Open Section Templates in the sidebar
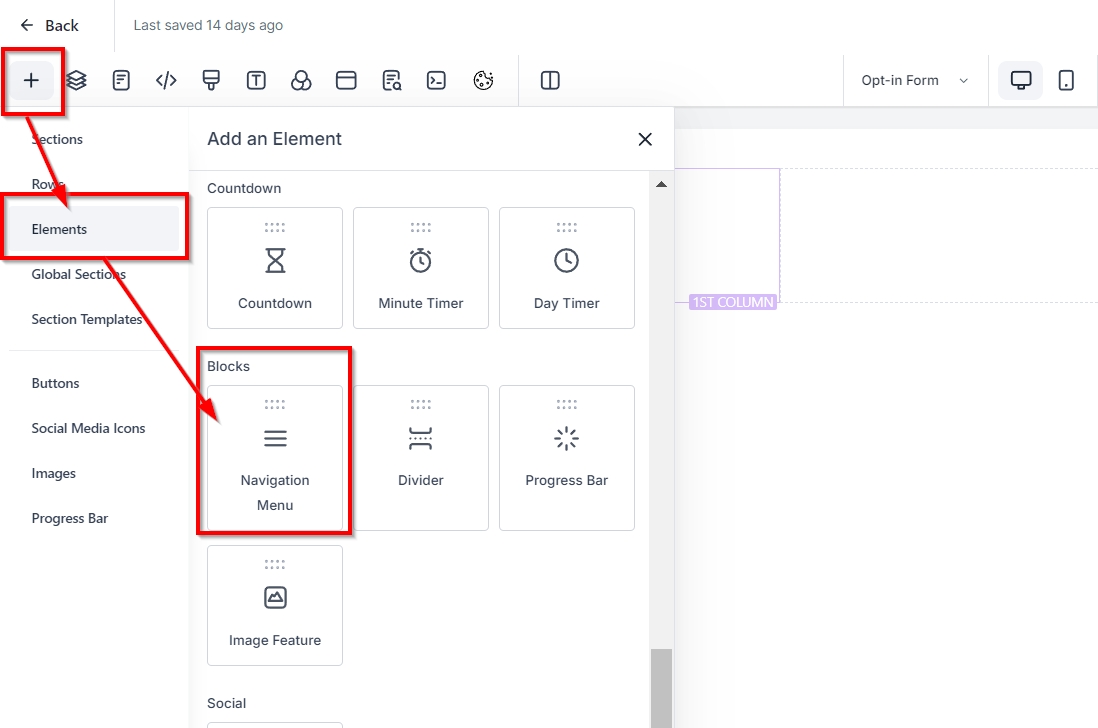 tap(87, 319)
